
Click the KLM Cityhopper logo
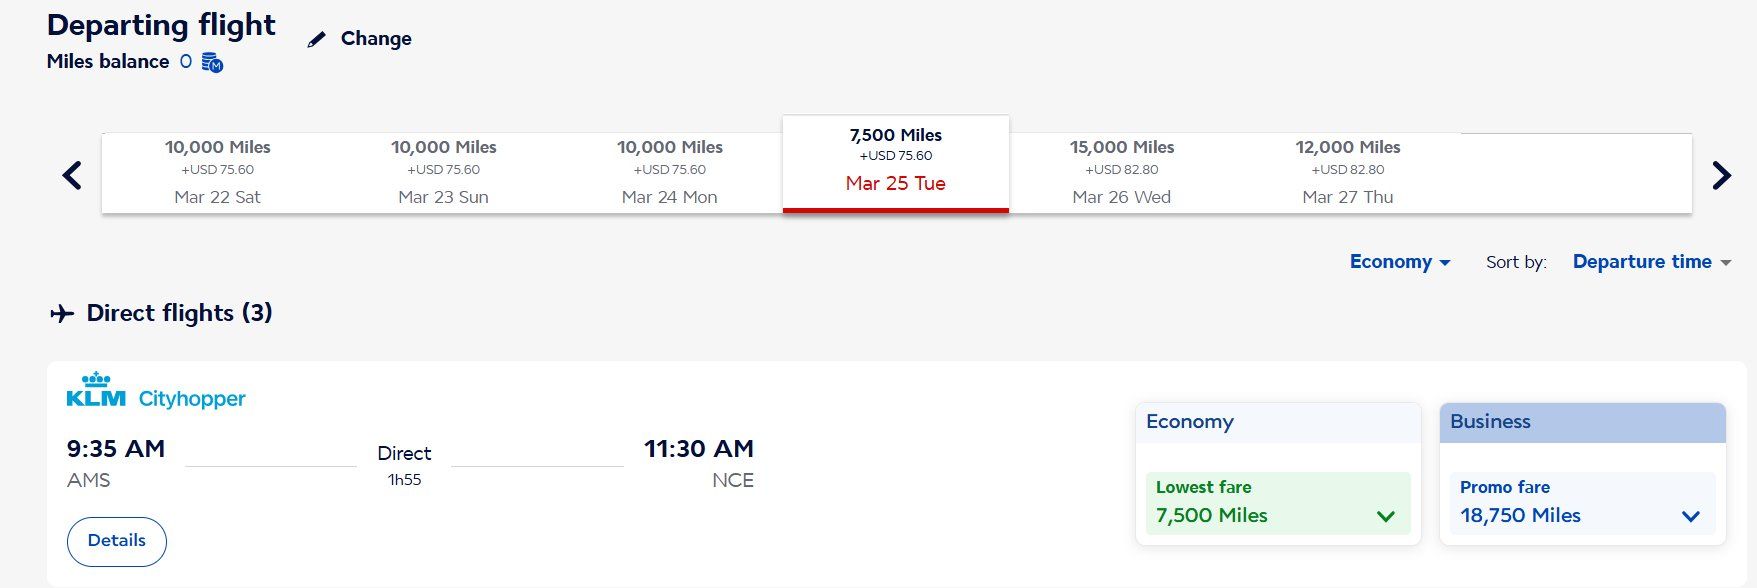(x=156, y=391)
